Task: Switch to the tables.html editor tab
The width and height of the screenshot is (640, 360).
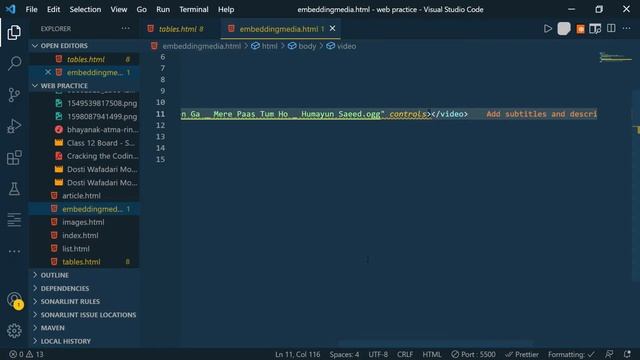Action: (x=181, y=29)
